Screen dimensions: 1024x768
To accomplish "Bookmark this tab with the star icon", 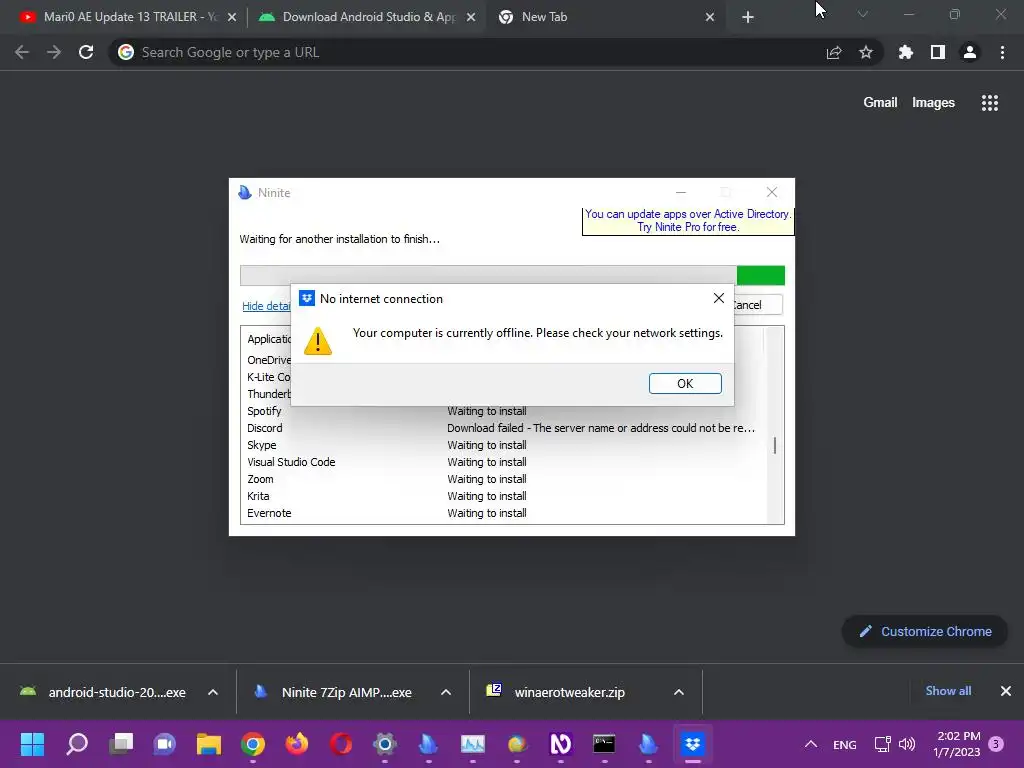I will (x=866, y=52).
